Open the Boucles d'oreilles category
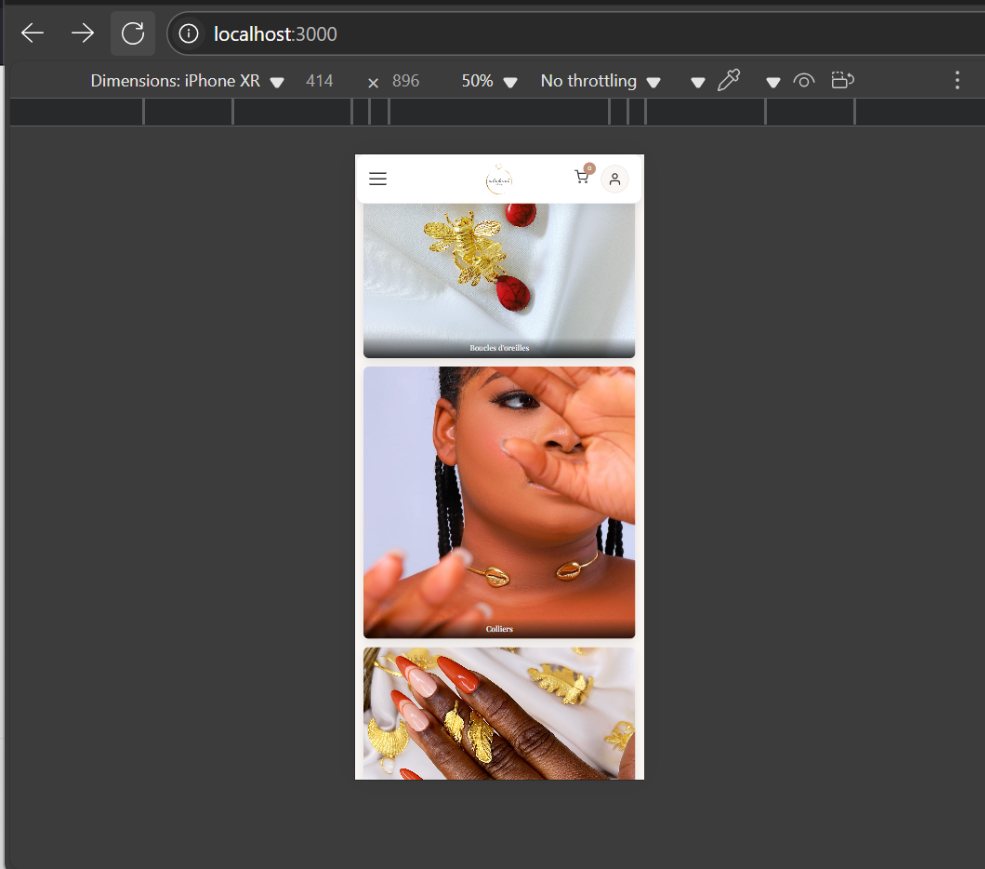The image size is (985, 869). [499, 280]
